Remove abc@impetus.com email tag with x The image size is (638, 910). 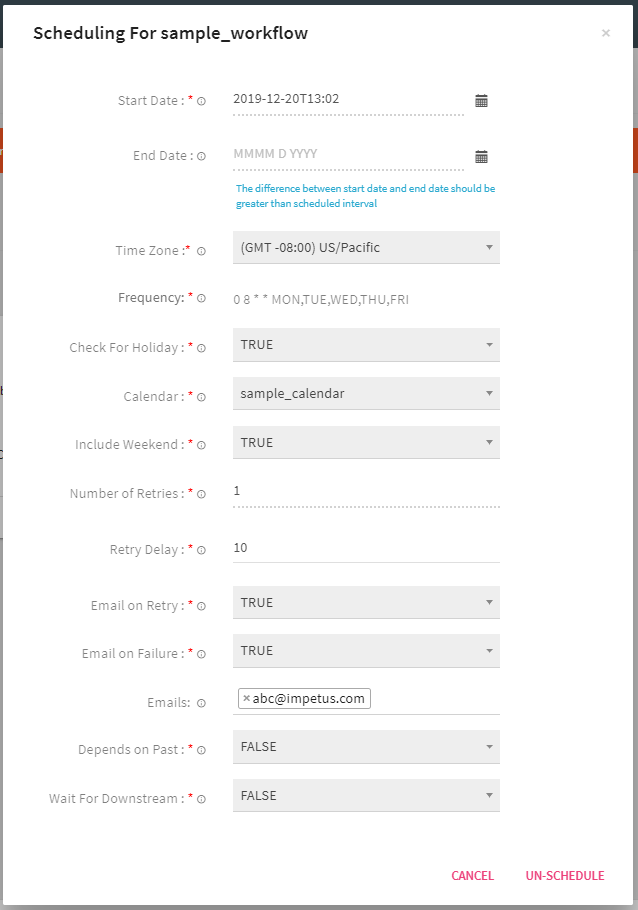coord(246,699)
